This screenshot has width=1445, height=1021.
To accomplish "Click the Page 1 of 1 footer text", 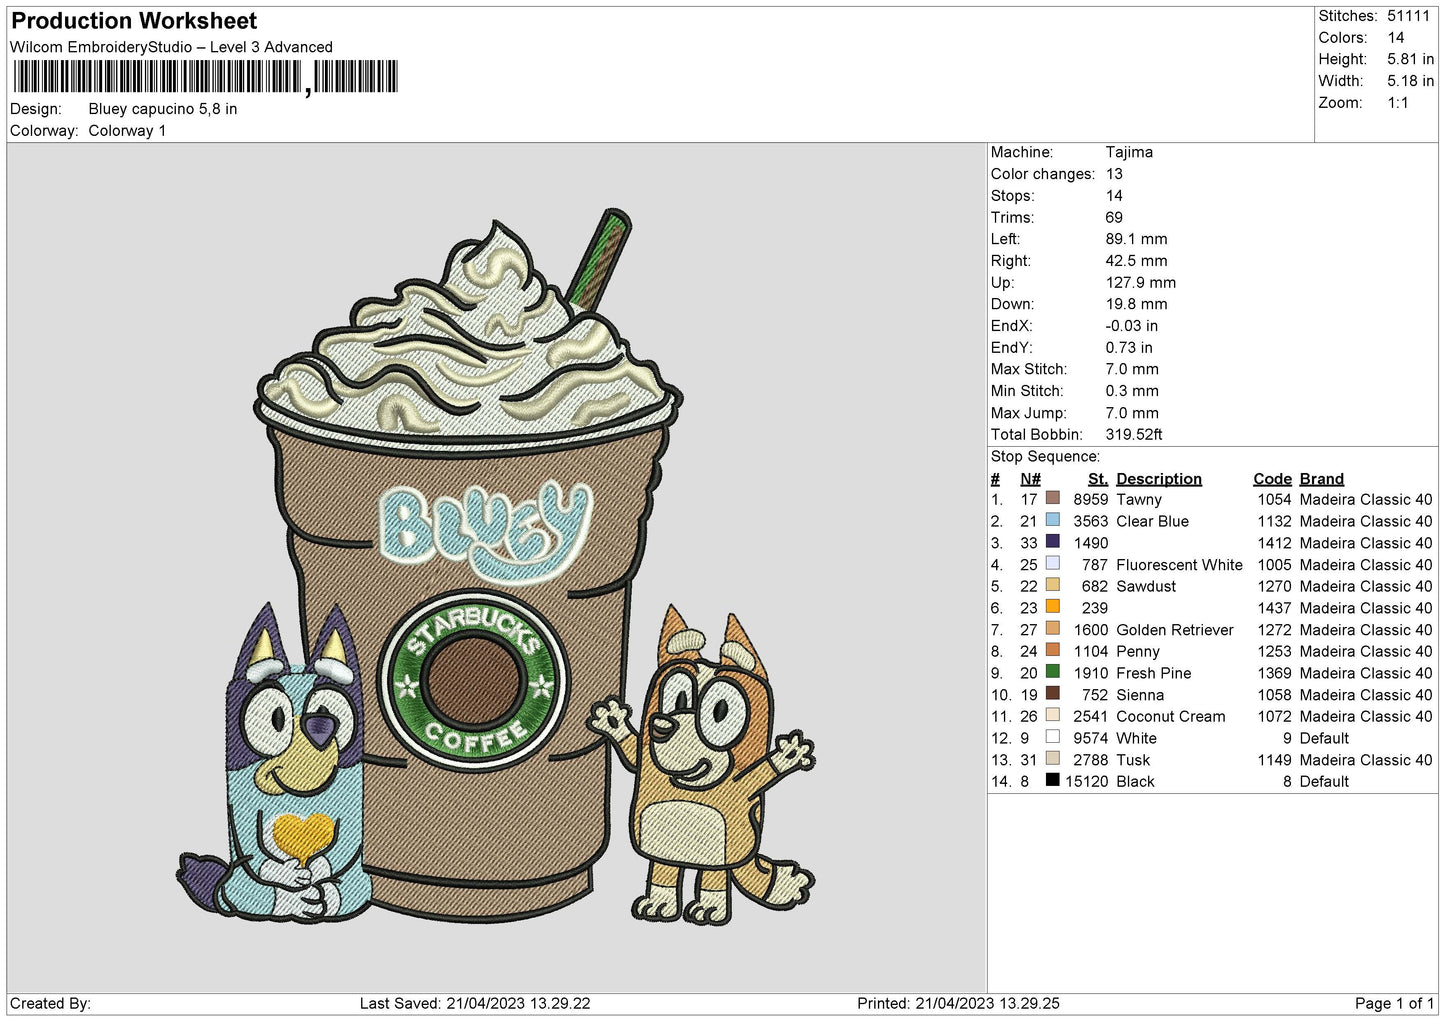I will click(1395, 1003).
